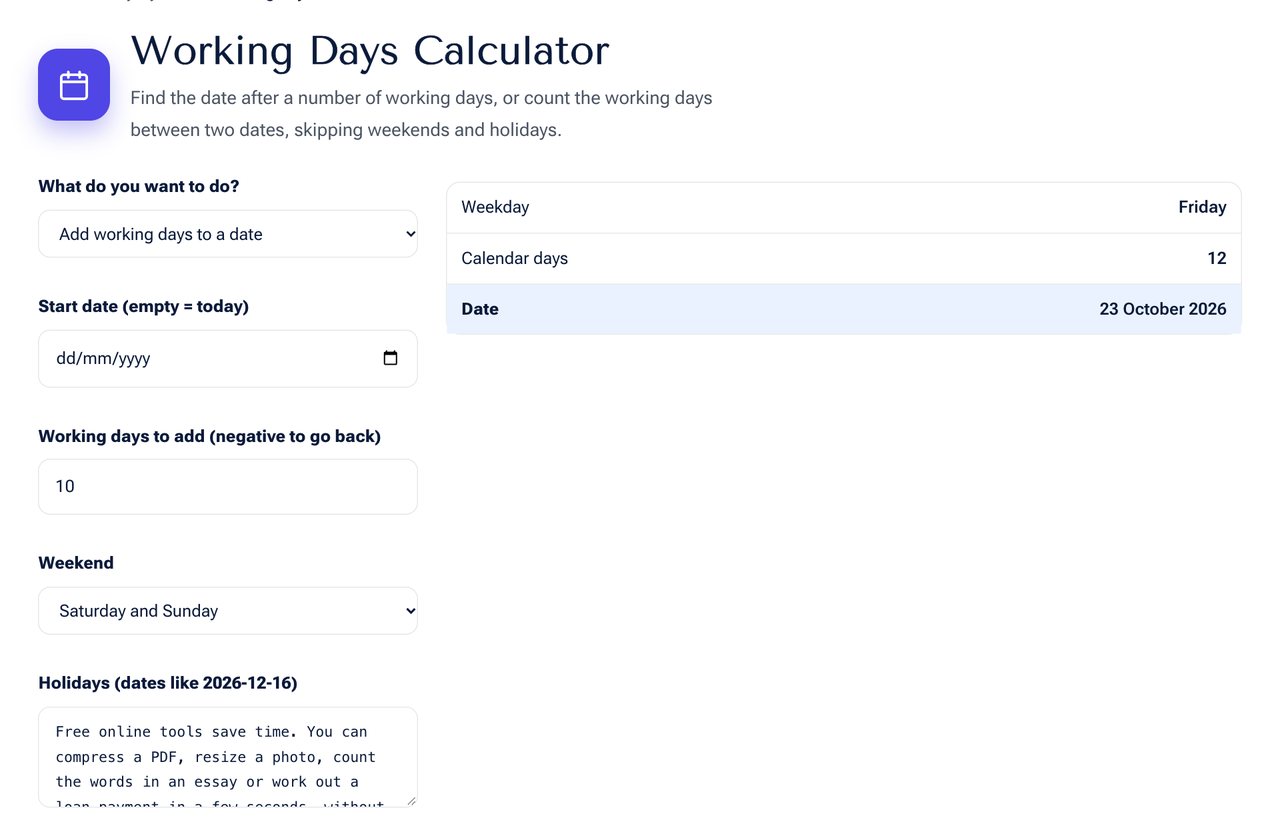Click the calendar days value '12'
Image resolution: width=1280 pixels, height=820 pixels.
1217,258
